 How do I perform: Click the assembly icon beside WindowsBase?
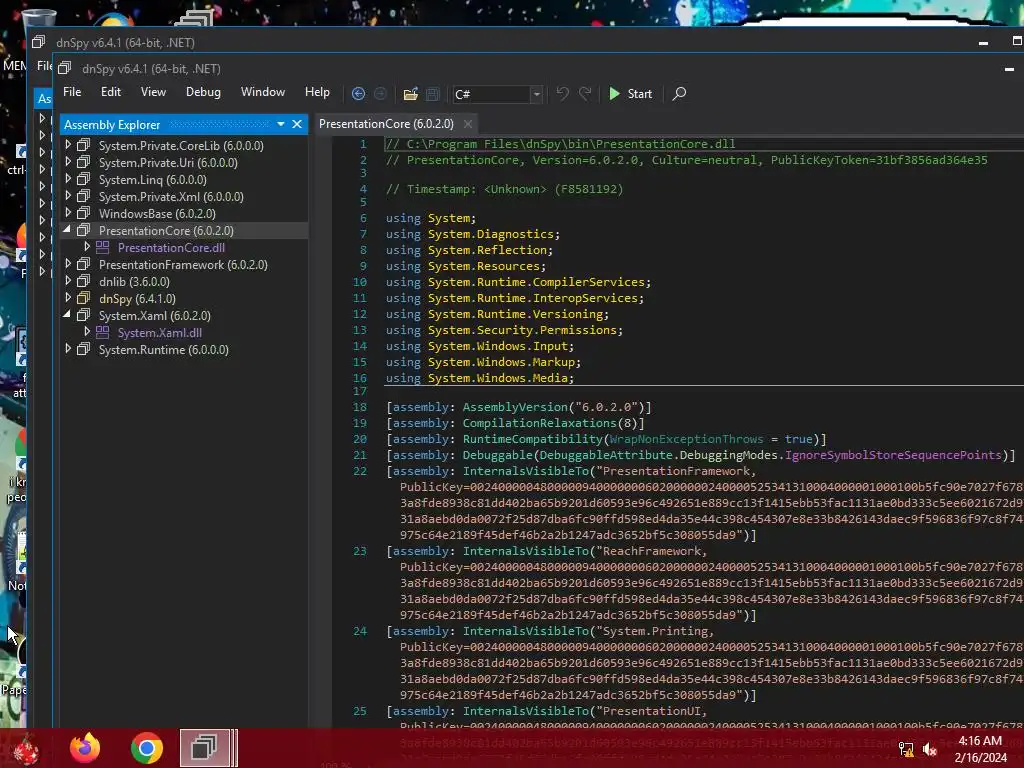[x=84, y=213]
